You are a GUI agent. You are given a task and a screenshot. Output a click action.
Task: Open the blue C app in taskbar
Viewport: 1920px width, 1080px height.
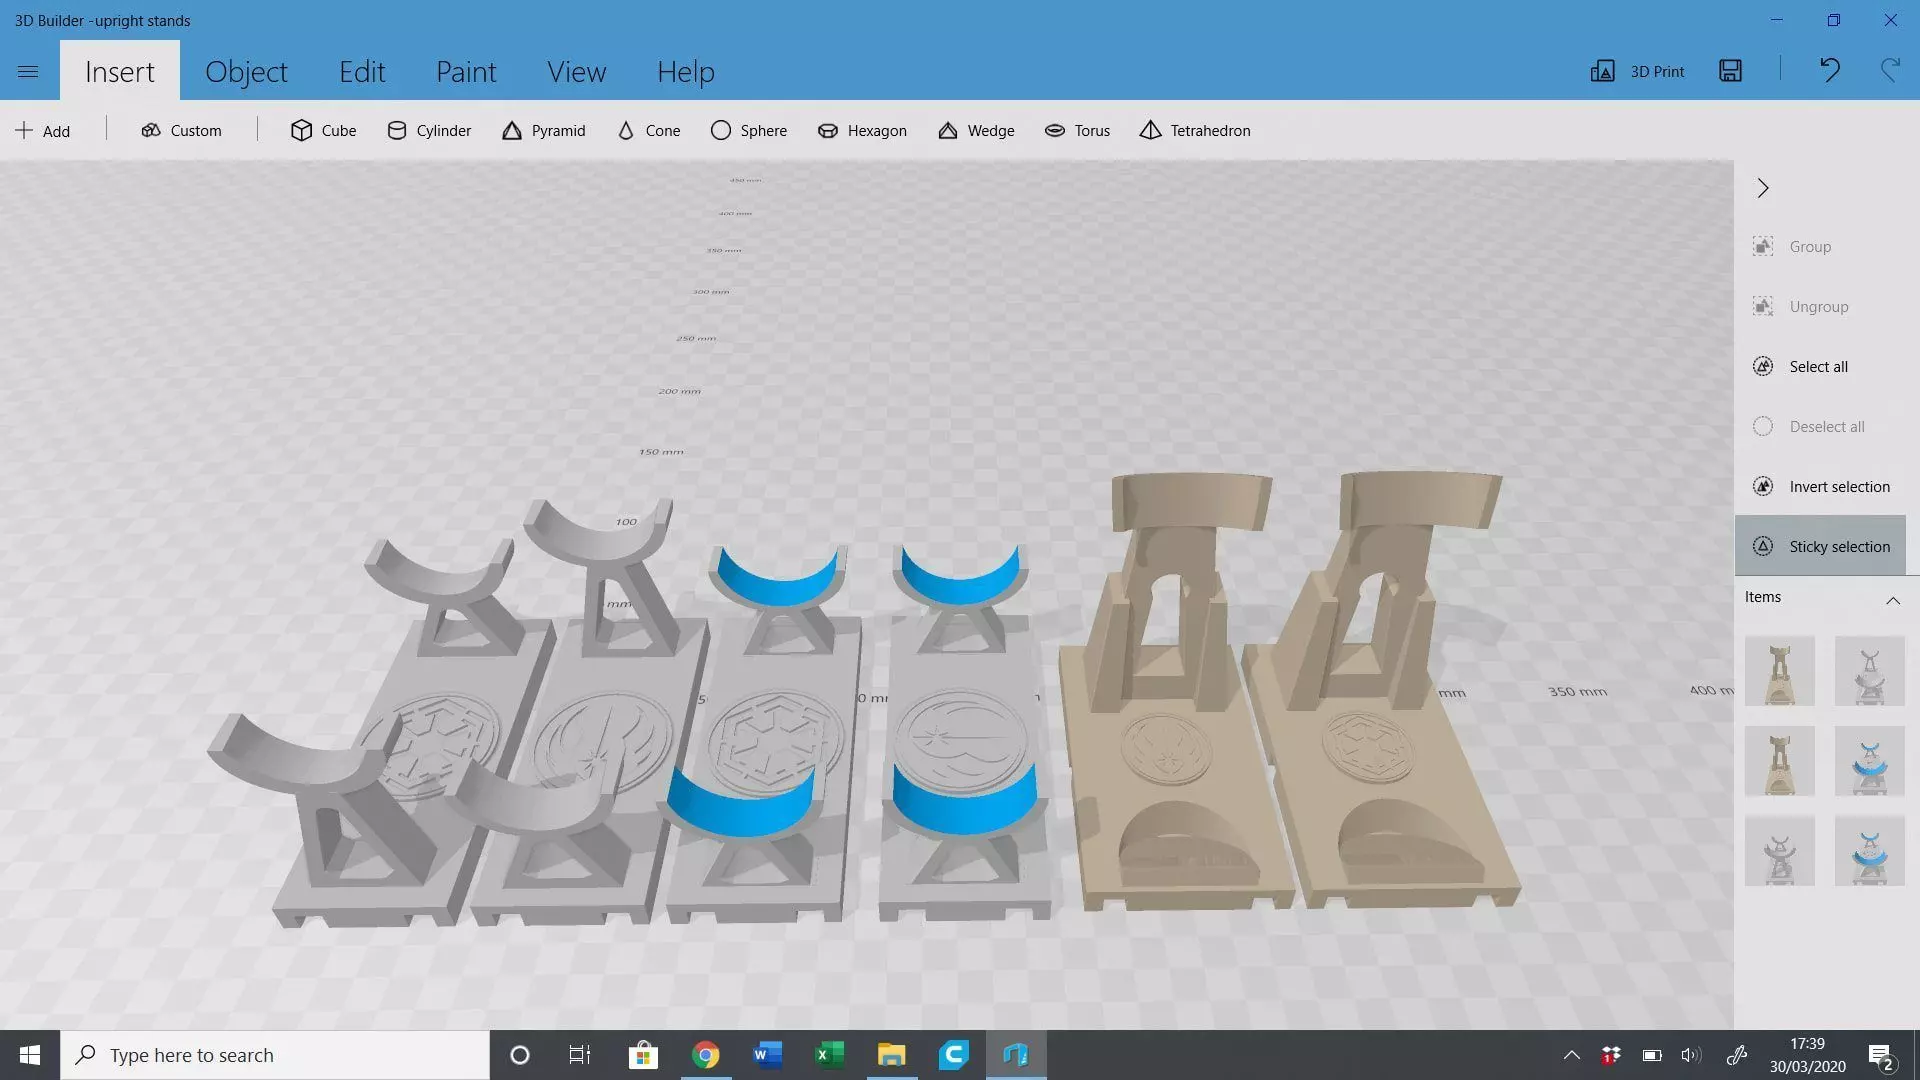tap(953, 1055)
